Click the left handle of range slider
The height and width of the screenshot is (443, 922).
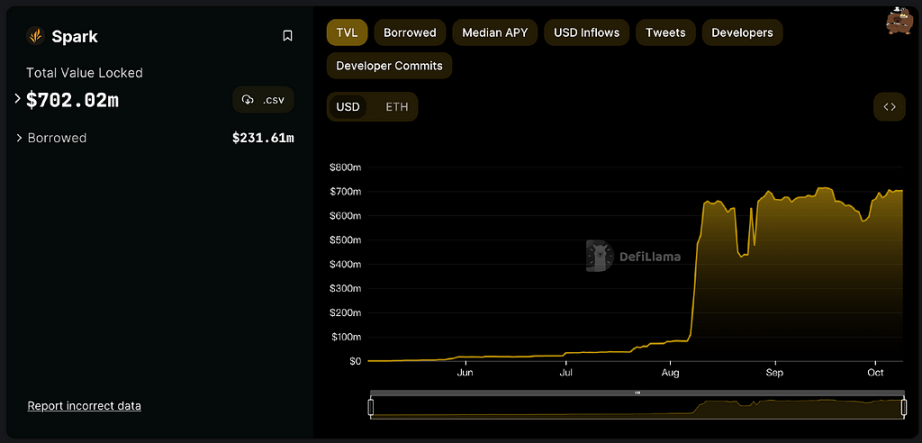371,408
